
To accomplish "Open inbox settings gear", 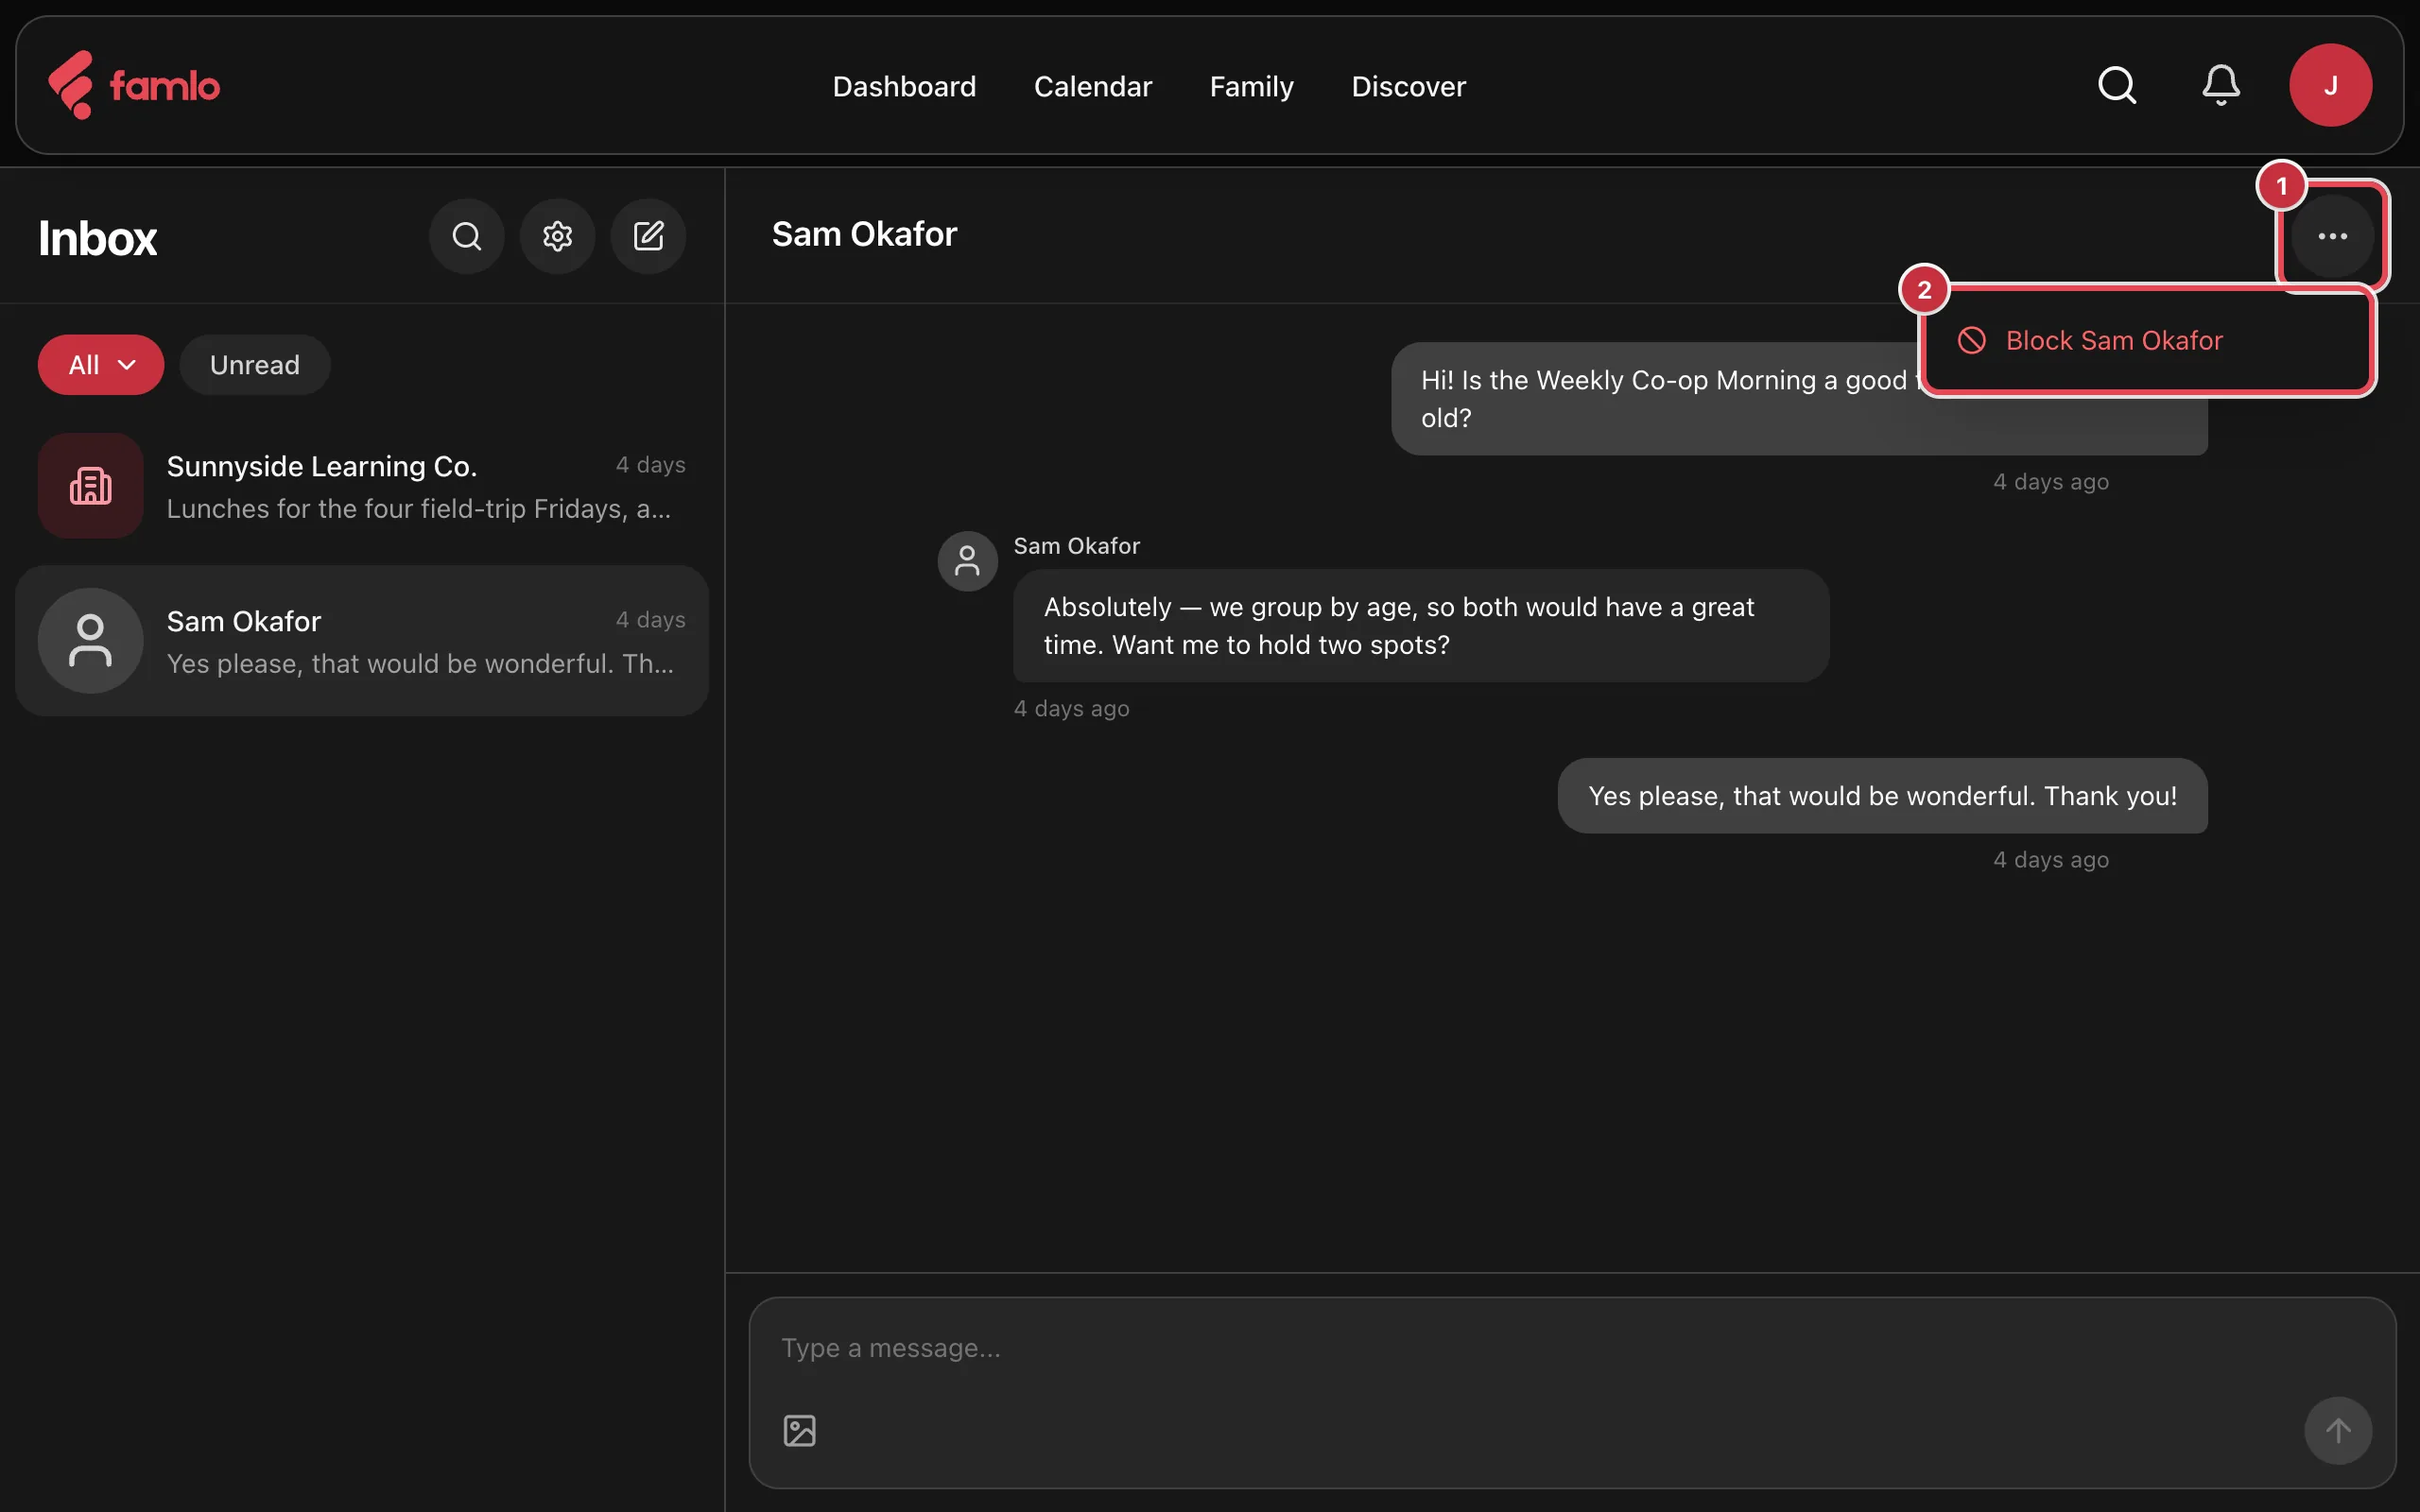I will (557, 236).
